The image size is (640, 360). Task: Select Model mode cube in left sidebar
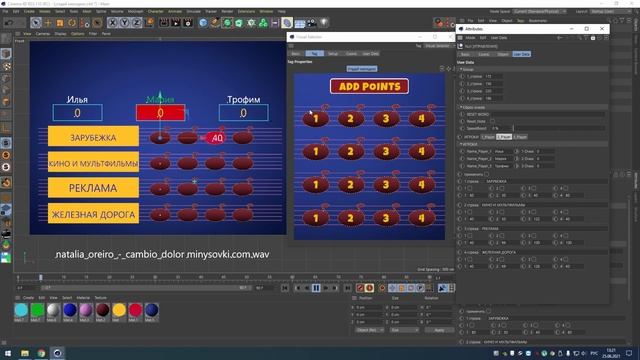(6, 53)
